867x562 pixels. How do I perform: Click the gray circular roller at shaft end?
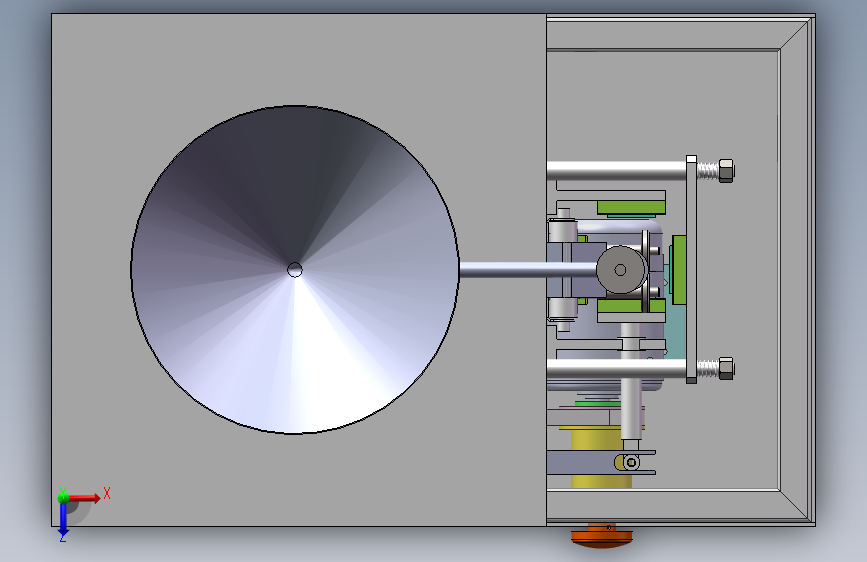pos(620,270)
